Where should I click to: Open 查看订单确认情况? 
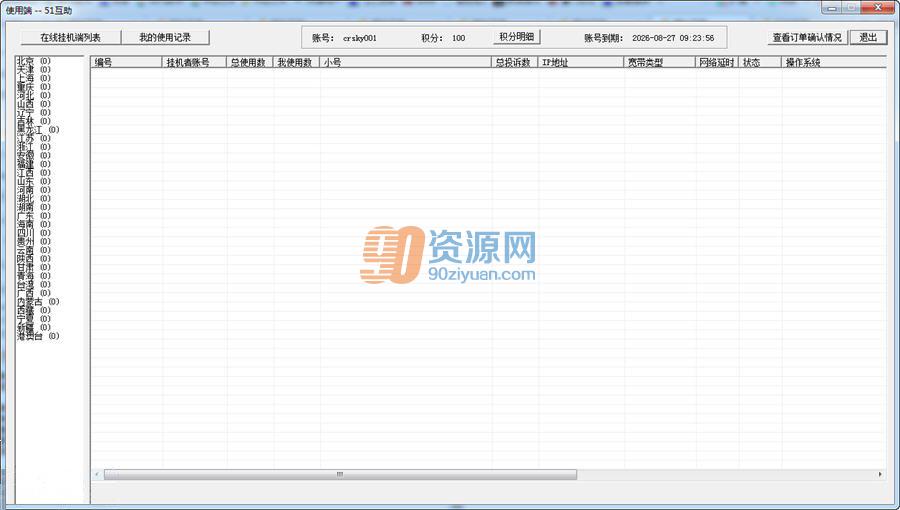click(x=807, y=37)
